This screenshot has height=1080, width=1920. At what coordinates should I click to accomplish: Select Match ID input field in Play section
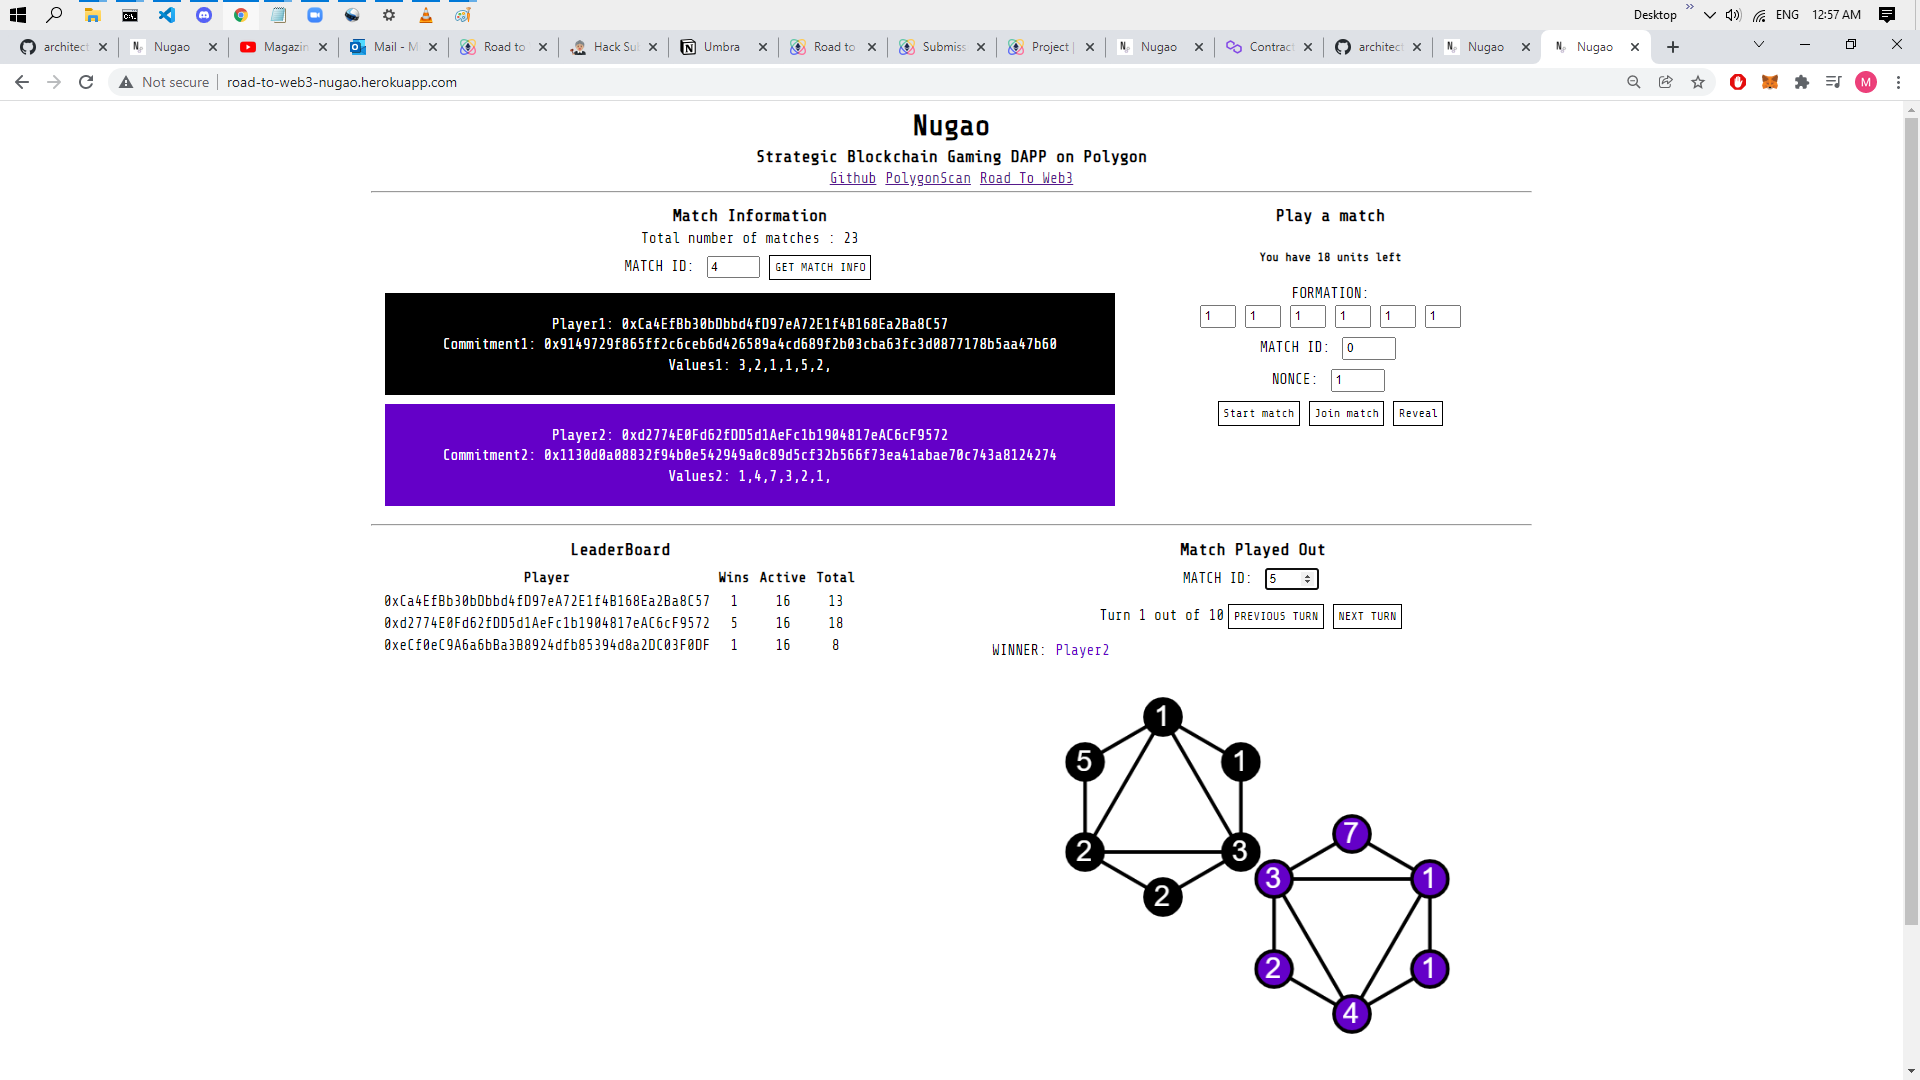[1367, 348]
